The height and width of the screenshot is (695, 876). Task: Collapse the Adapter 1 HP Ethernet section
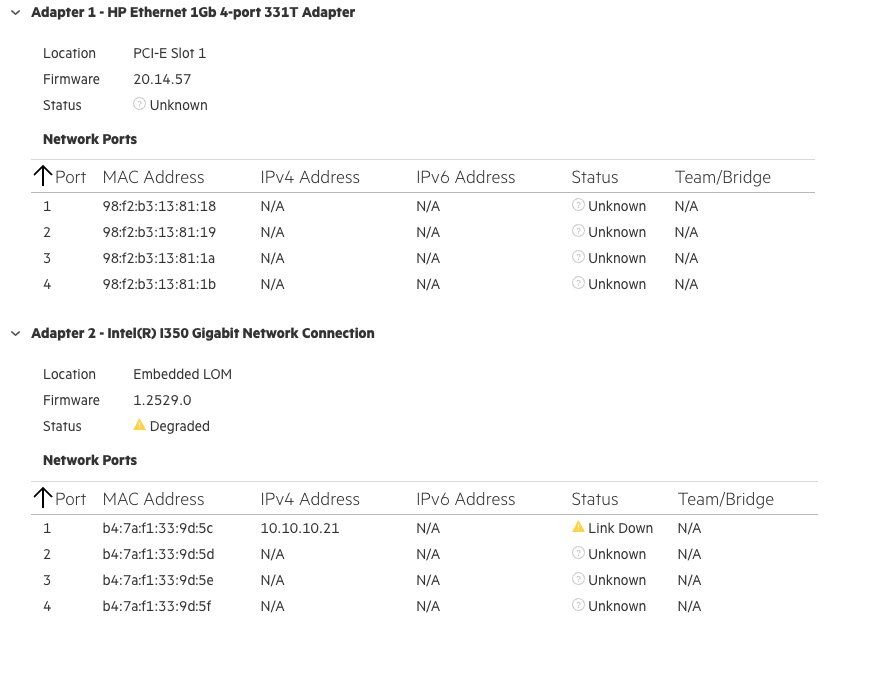click(x=16, y=12)
